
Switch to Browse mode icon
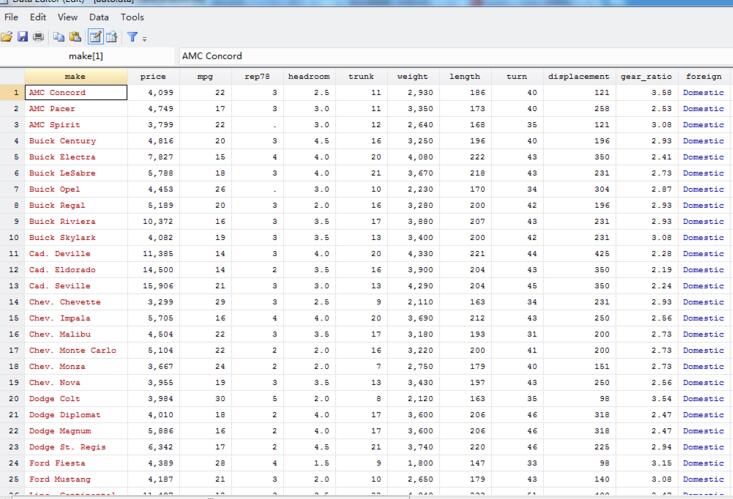[112, 37]
